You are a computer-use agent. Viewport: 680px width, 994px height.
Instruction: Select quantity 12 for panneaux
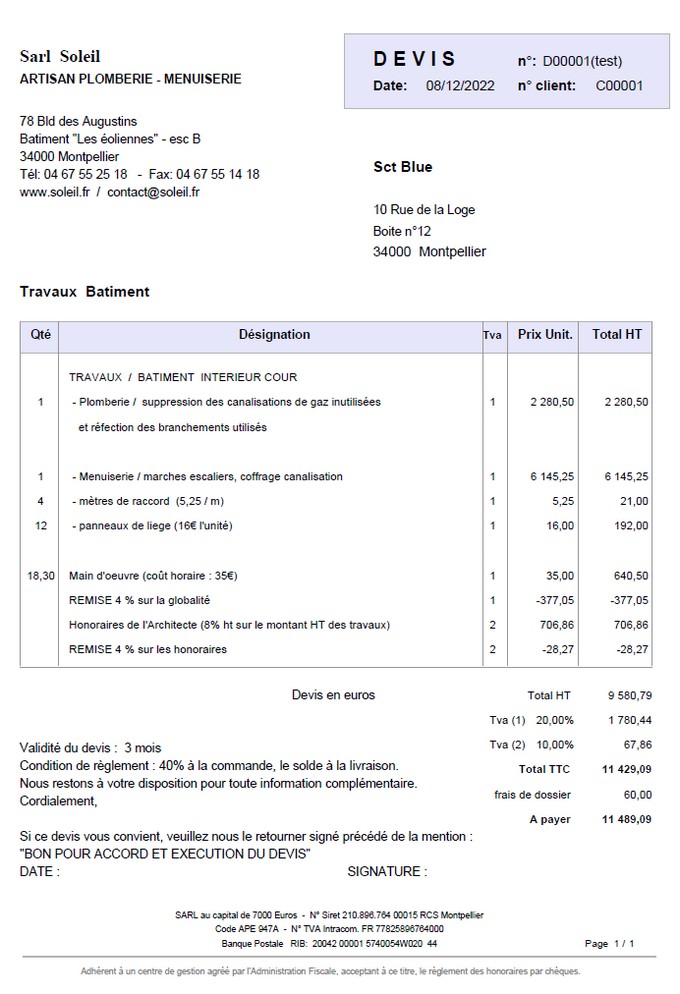click(41, 526)
